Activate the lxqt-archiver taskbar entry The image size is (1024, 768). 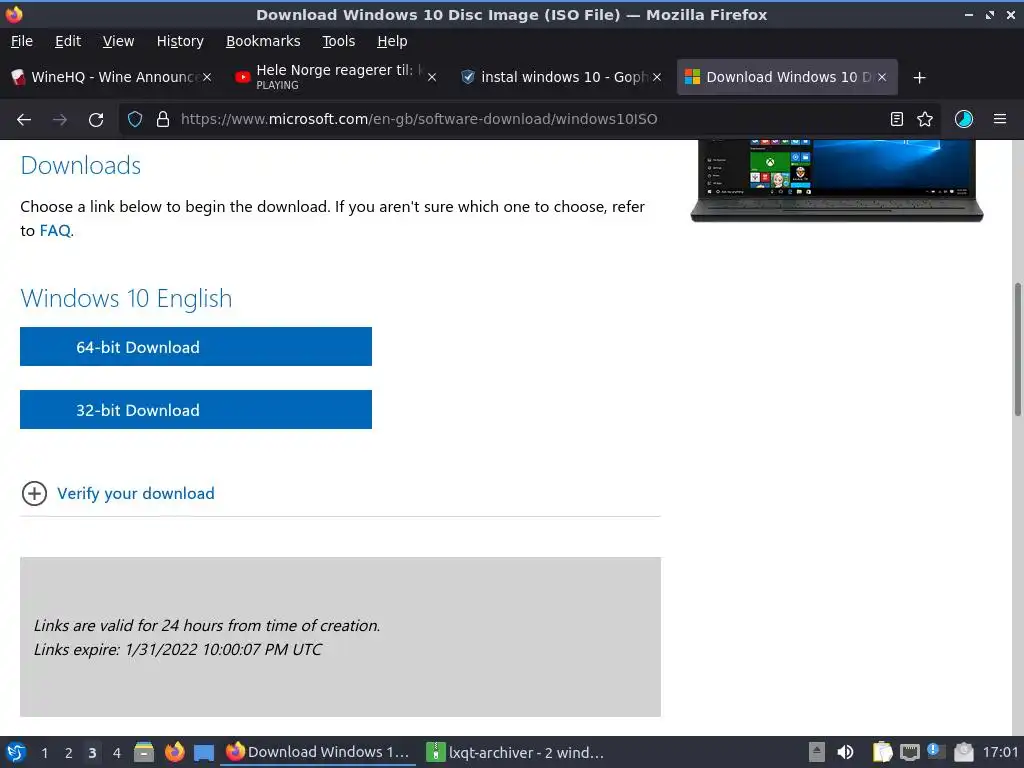point(516,752)
